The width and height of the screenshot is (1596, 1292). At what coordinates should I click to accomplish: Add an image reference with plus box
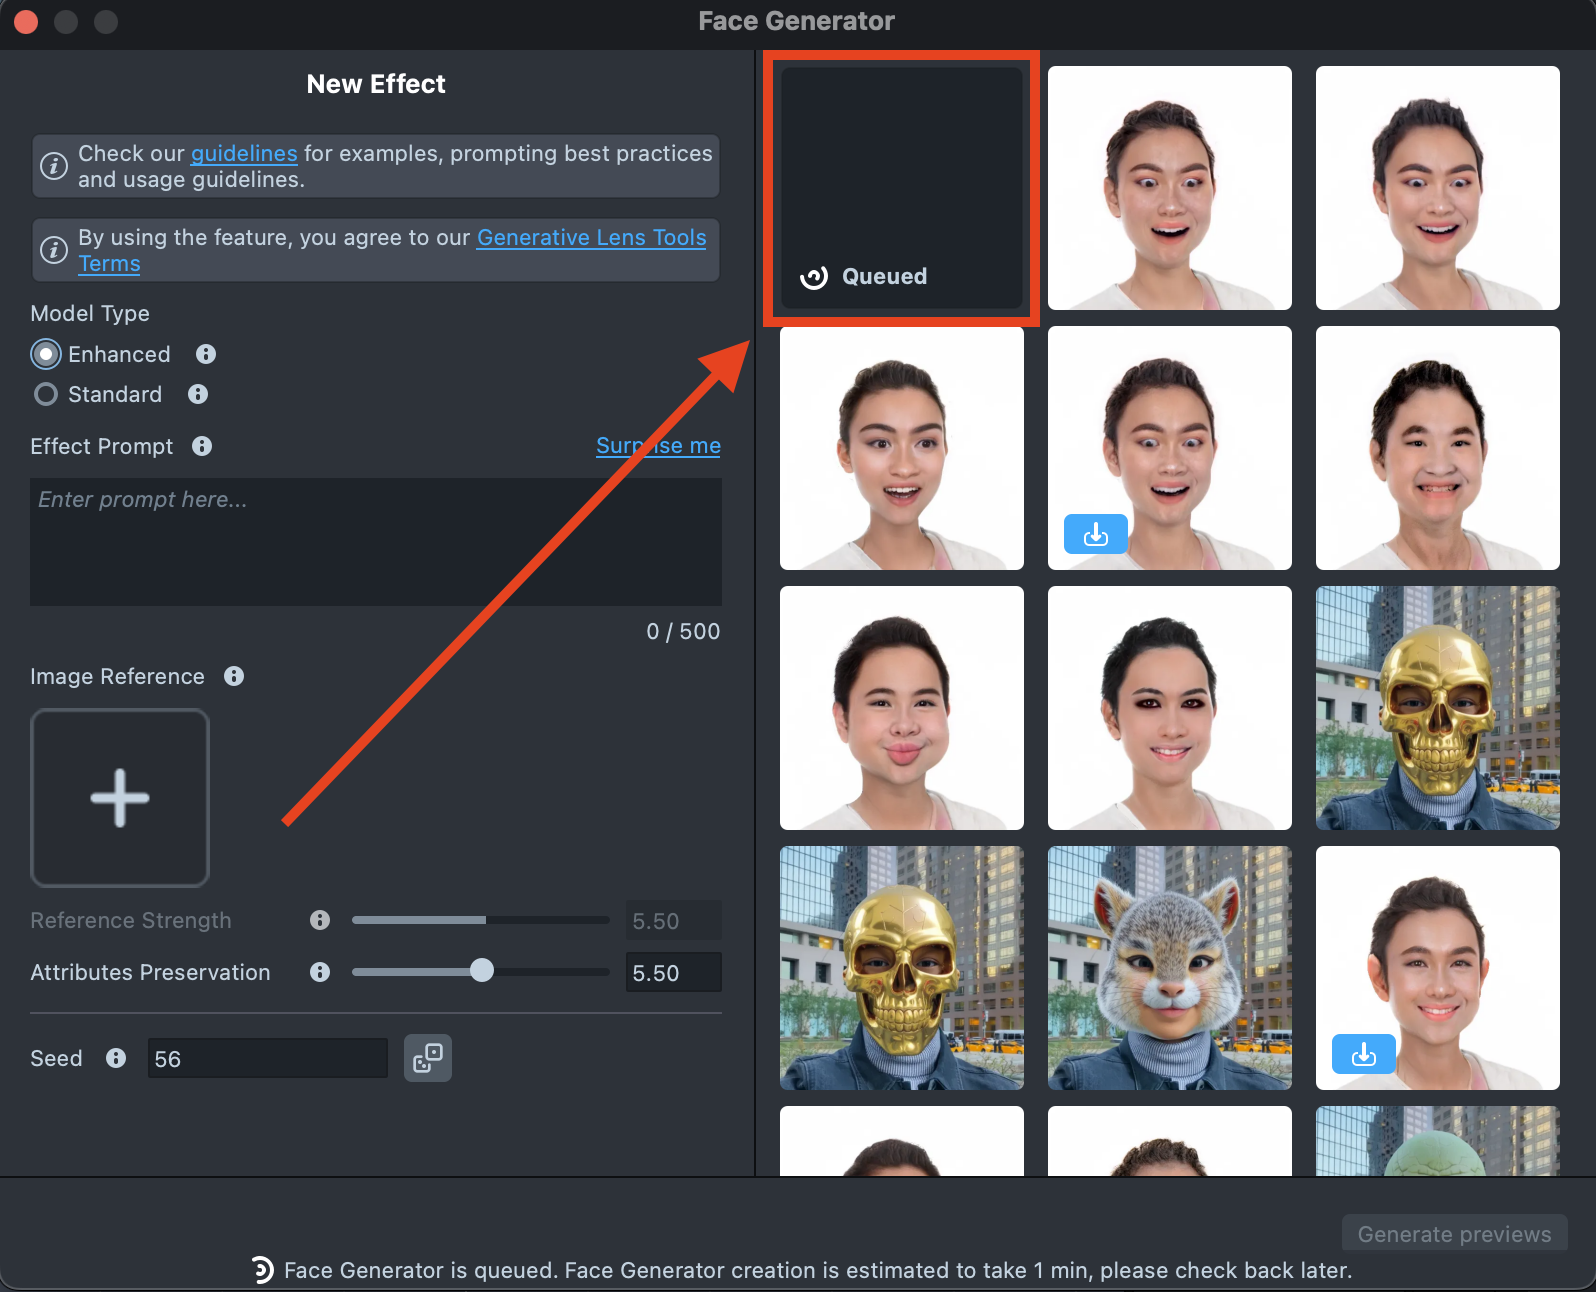[x=120, y=797]
